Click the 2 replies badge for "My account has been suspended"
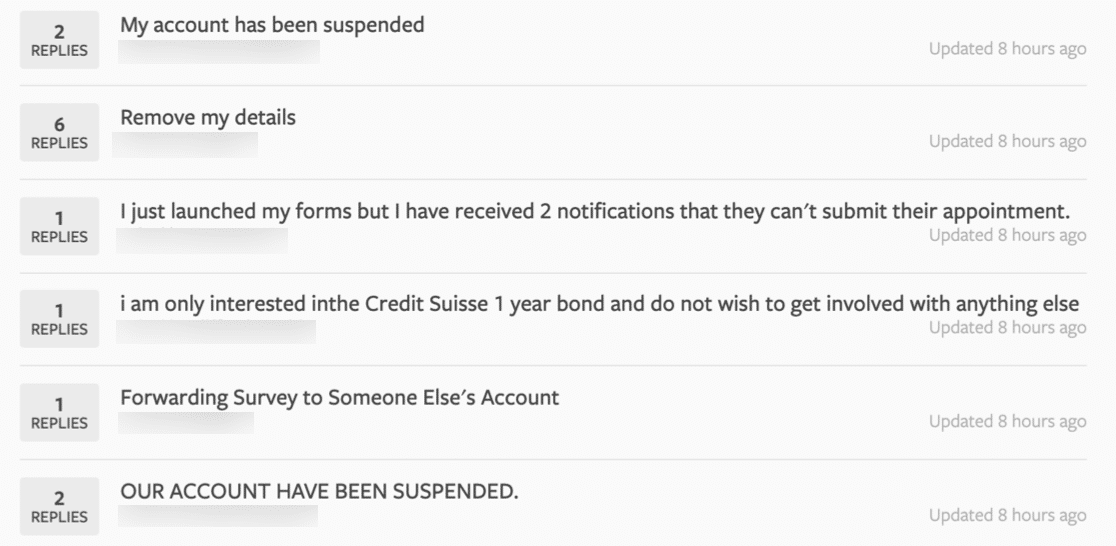Viewport: 1116px width, 546px height. [59, 40]
